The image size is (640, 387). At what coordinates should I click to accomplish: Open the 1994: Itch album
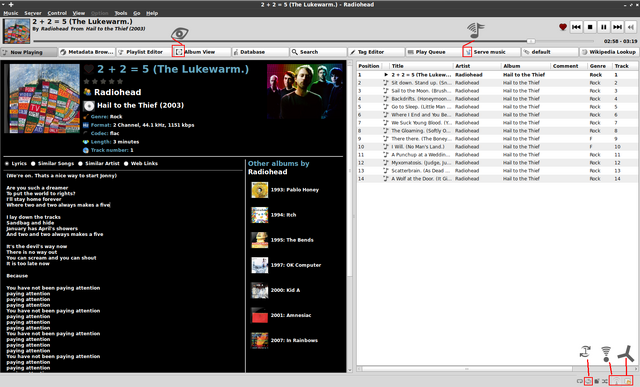pyautogui.click(x=274, y=215)
